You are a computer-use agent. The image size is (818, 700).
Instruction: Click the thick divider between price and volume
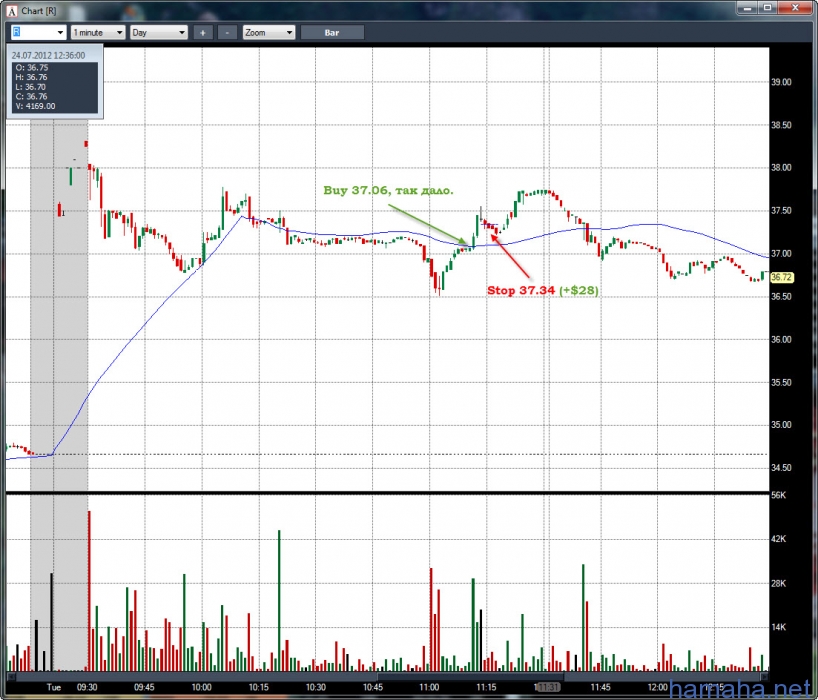pyautogui.click(x=387, y=493)
